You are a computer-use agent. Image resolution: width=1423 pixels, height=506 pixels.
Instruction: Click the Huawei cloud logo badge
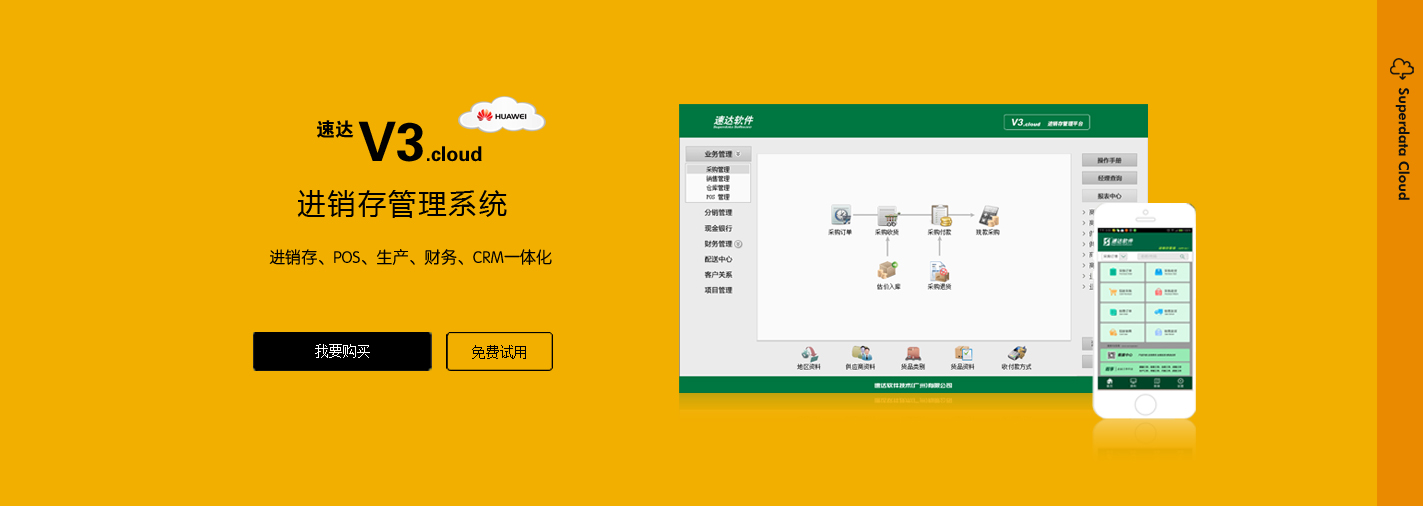tap(502, 116)
